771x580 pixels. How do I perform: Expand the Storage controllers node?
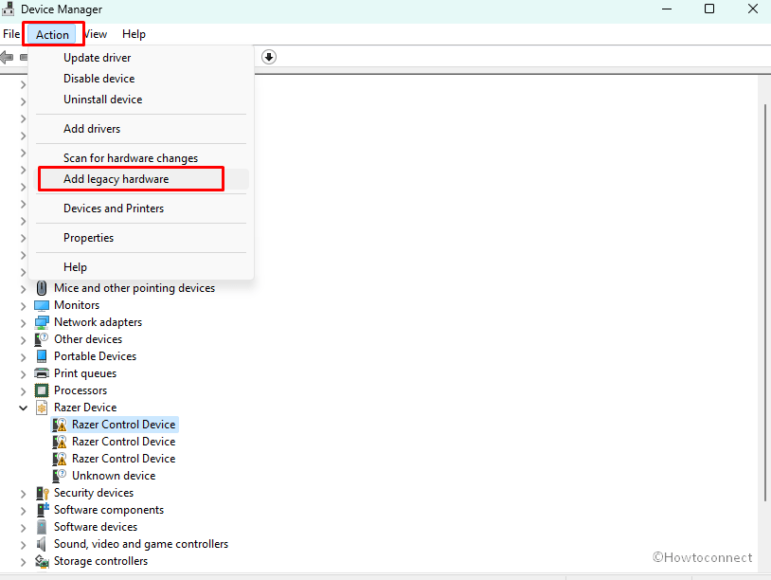pyautogui.click(x=23, y=562)
